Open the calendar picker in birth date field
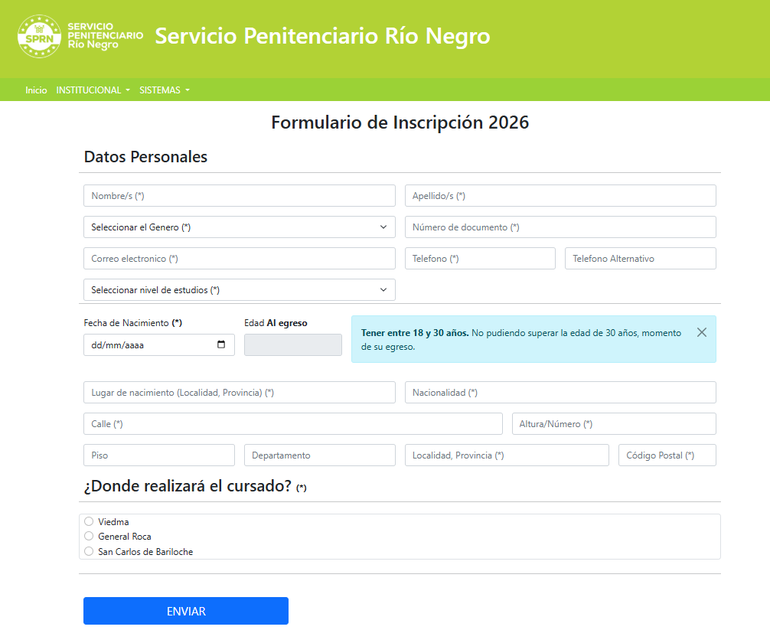Screen dimensions: 770x630 (x=221, y=345)
